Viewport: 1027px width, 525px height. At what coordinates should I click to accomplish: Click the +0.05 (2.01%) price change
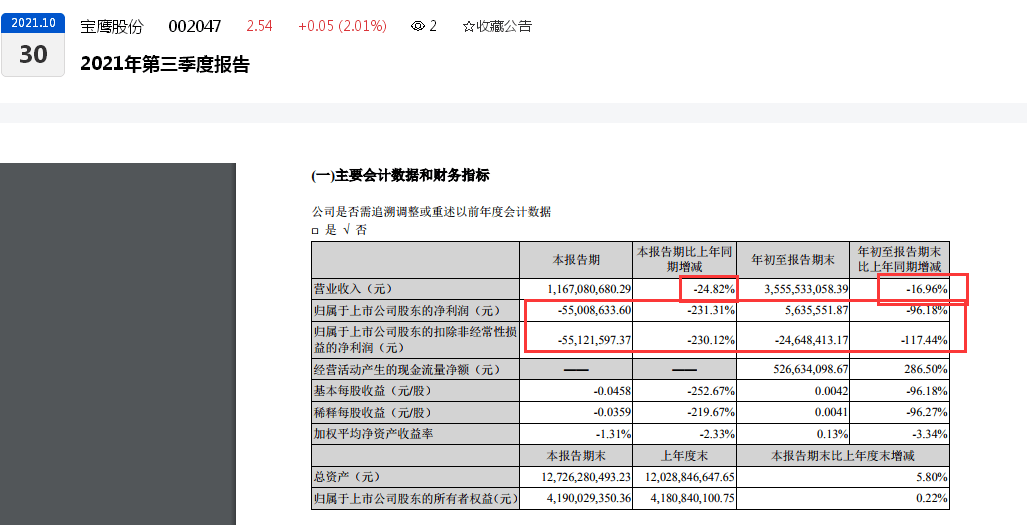[x=342, y=26]
